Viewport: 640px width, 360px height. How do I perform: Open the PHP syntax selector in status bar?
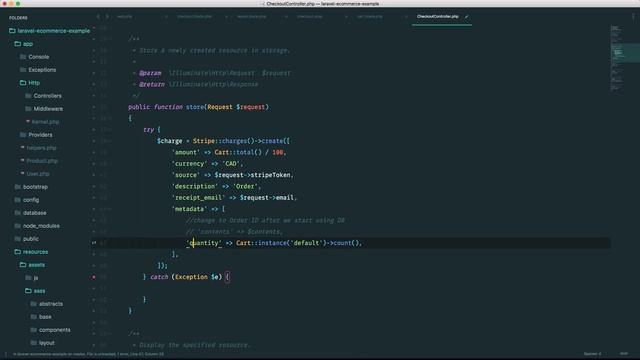[x=624, y=354]
